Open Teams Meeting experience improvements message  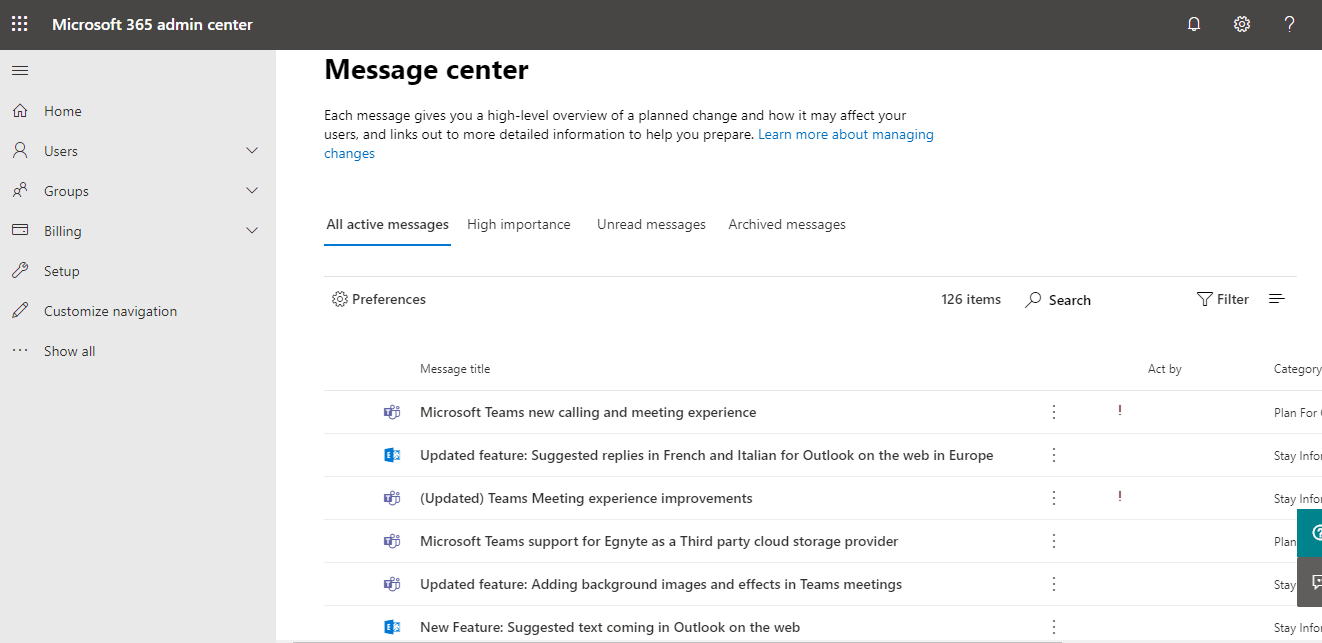pyautogui.click(x=586, y=498)
